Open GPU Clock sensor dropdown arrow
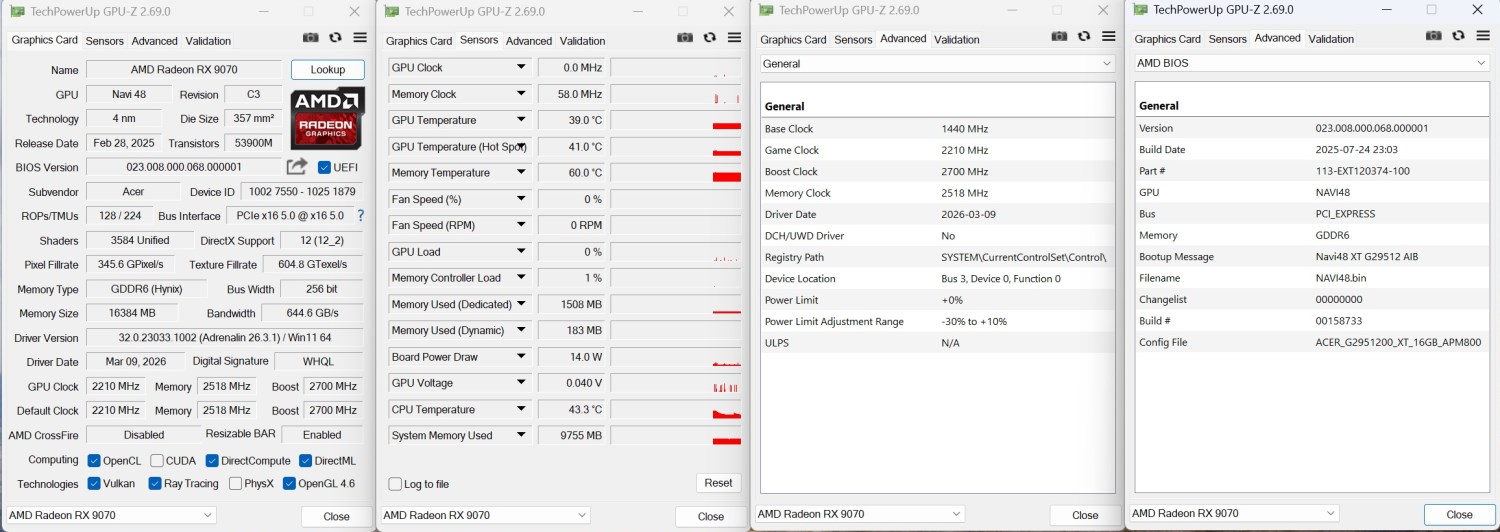Image resolution: width=1500 pixels, height=532 pixels. 521,68
